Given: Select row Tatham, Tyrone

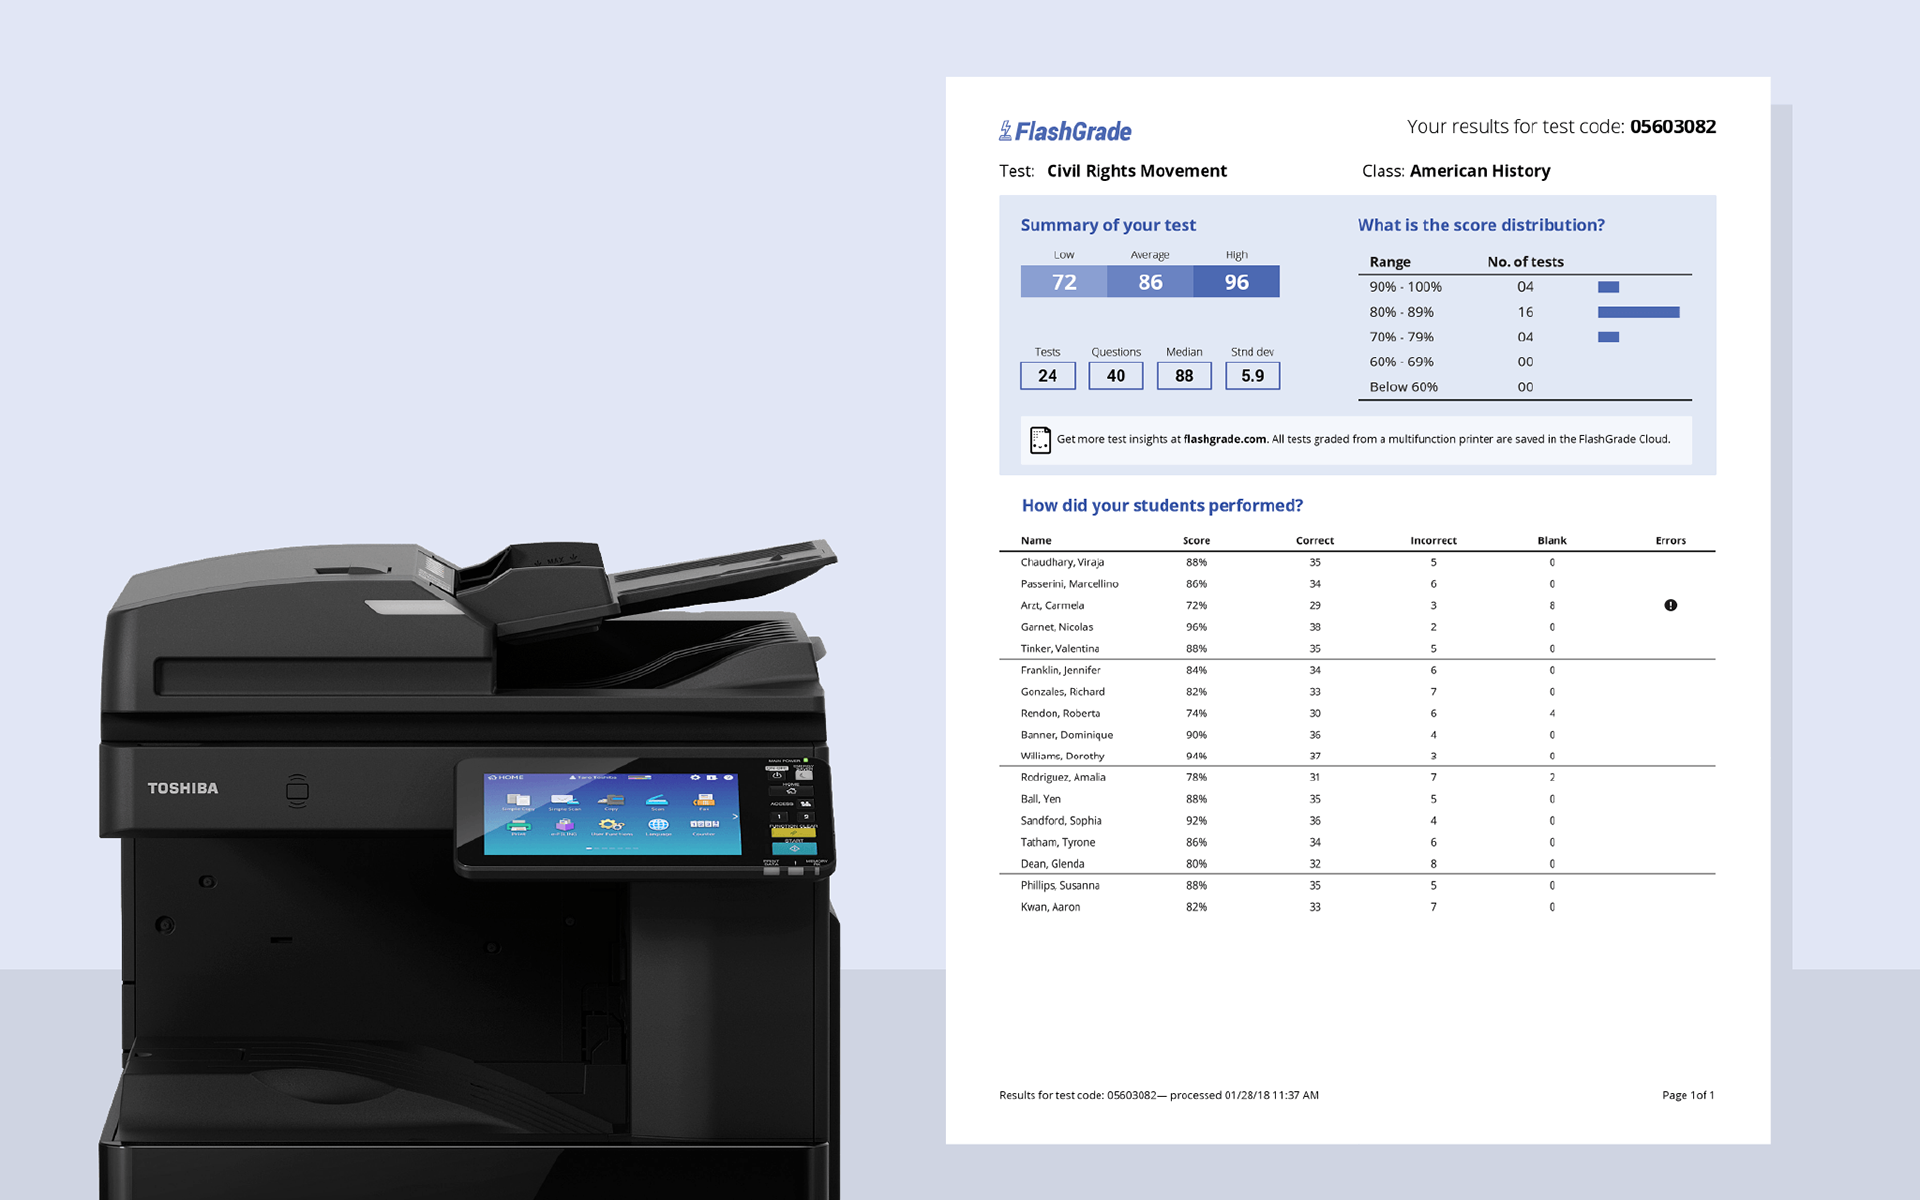Looking at the screenshot, I should pos(1357,842).
